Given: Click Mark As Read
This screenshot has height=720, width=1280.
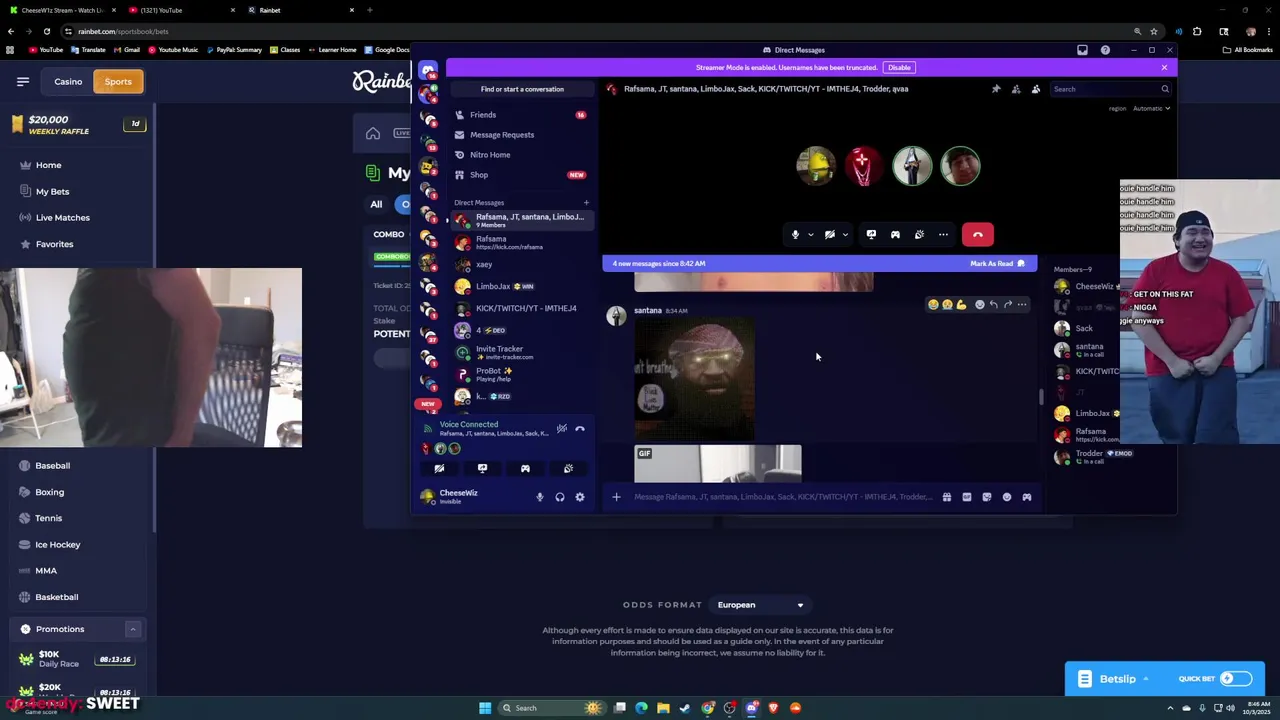Looking at the screenshot, I should 997,263.
